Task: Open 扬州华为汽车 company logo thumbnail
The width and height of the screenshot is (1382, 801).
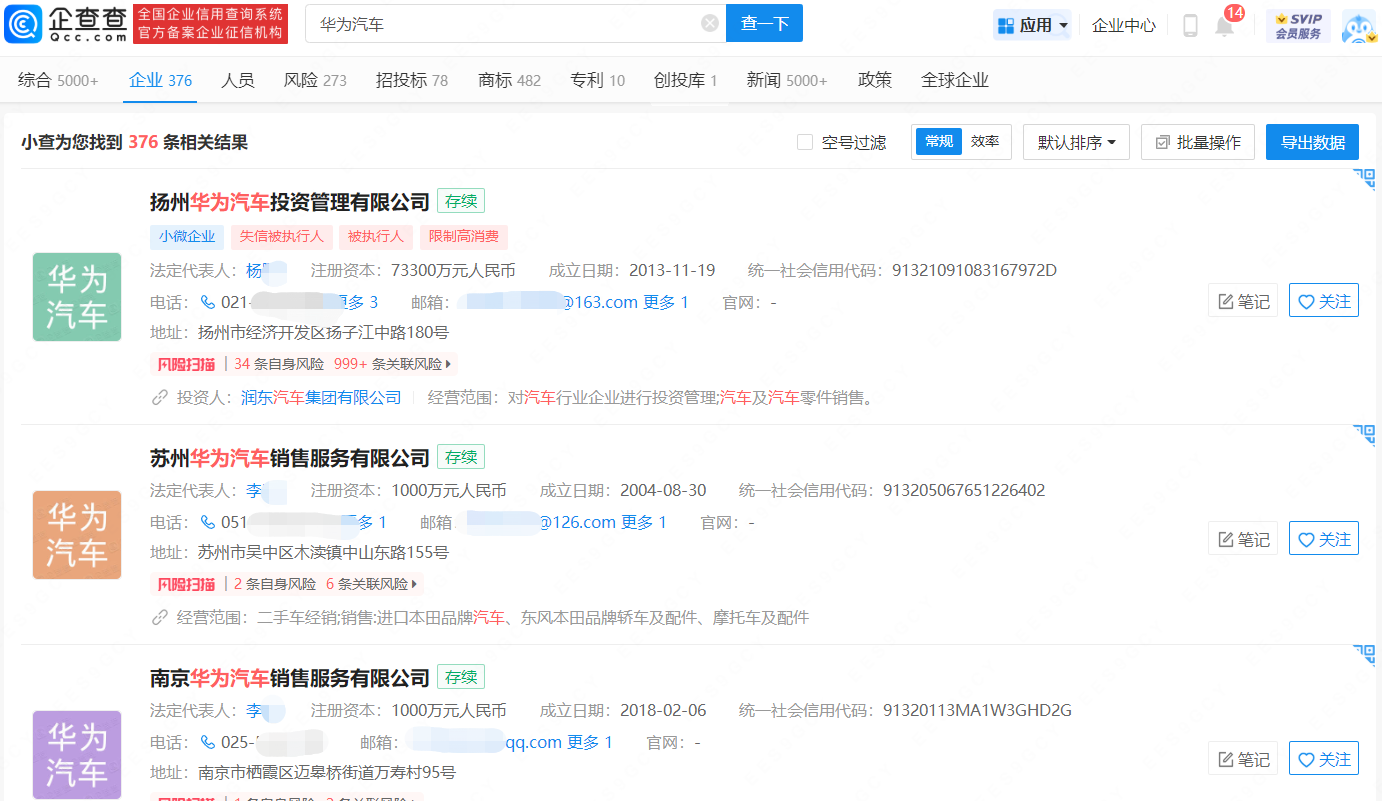Action: pyautogui.click(x=77, y=297)
